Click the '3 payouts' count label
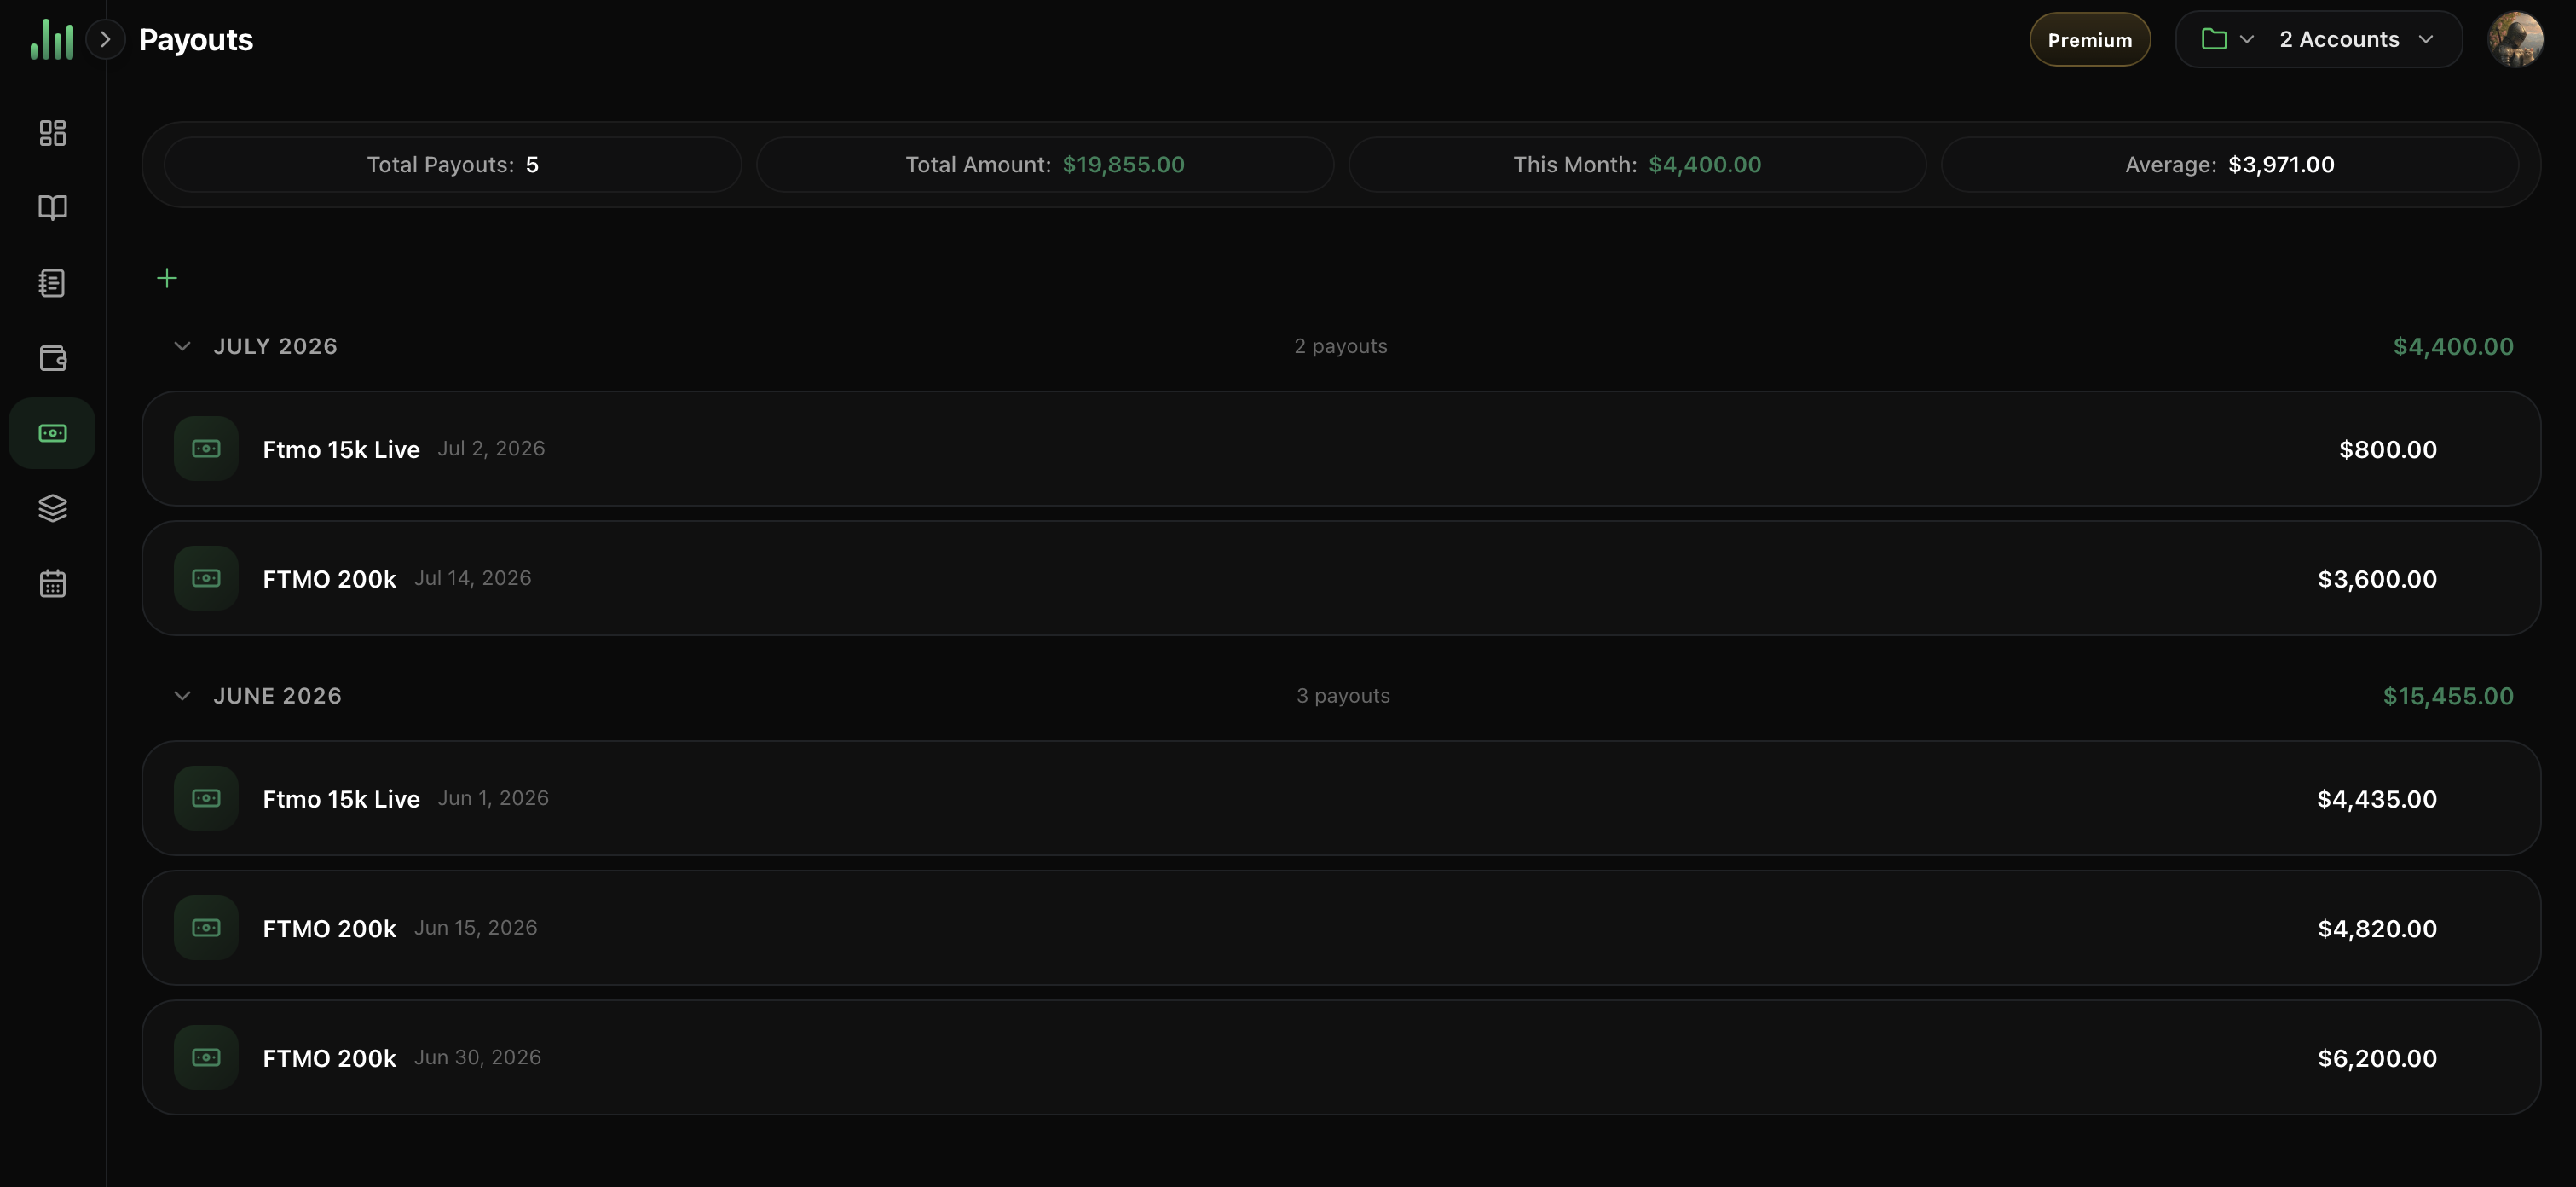The height and width of the screenshot is (1187, 2576). pos(1343,696)
